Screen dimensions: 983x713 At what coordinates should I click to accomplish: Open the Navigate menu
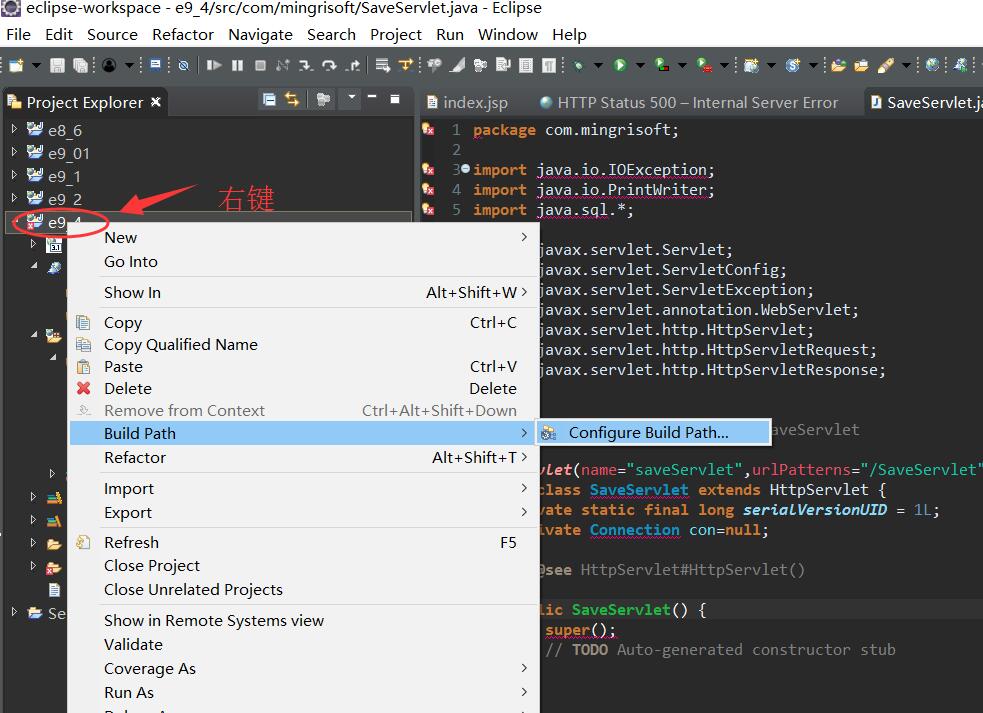(x=260, y=34)
